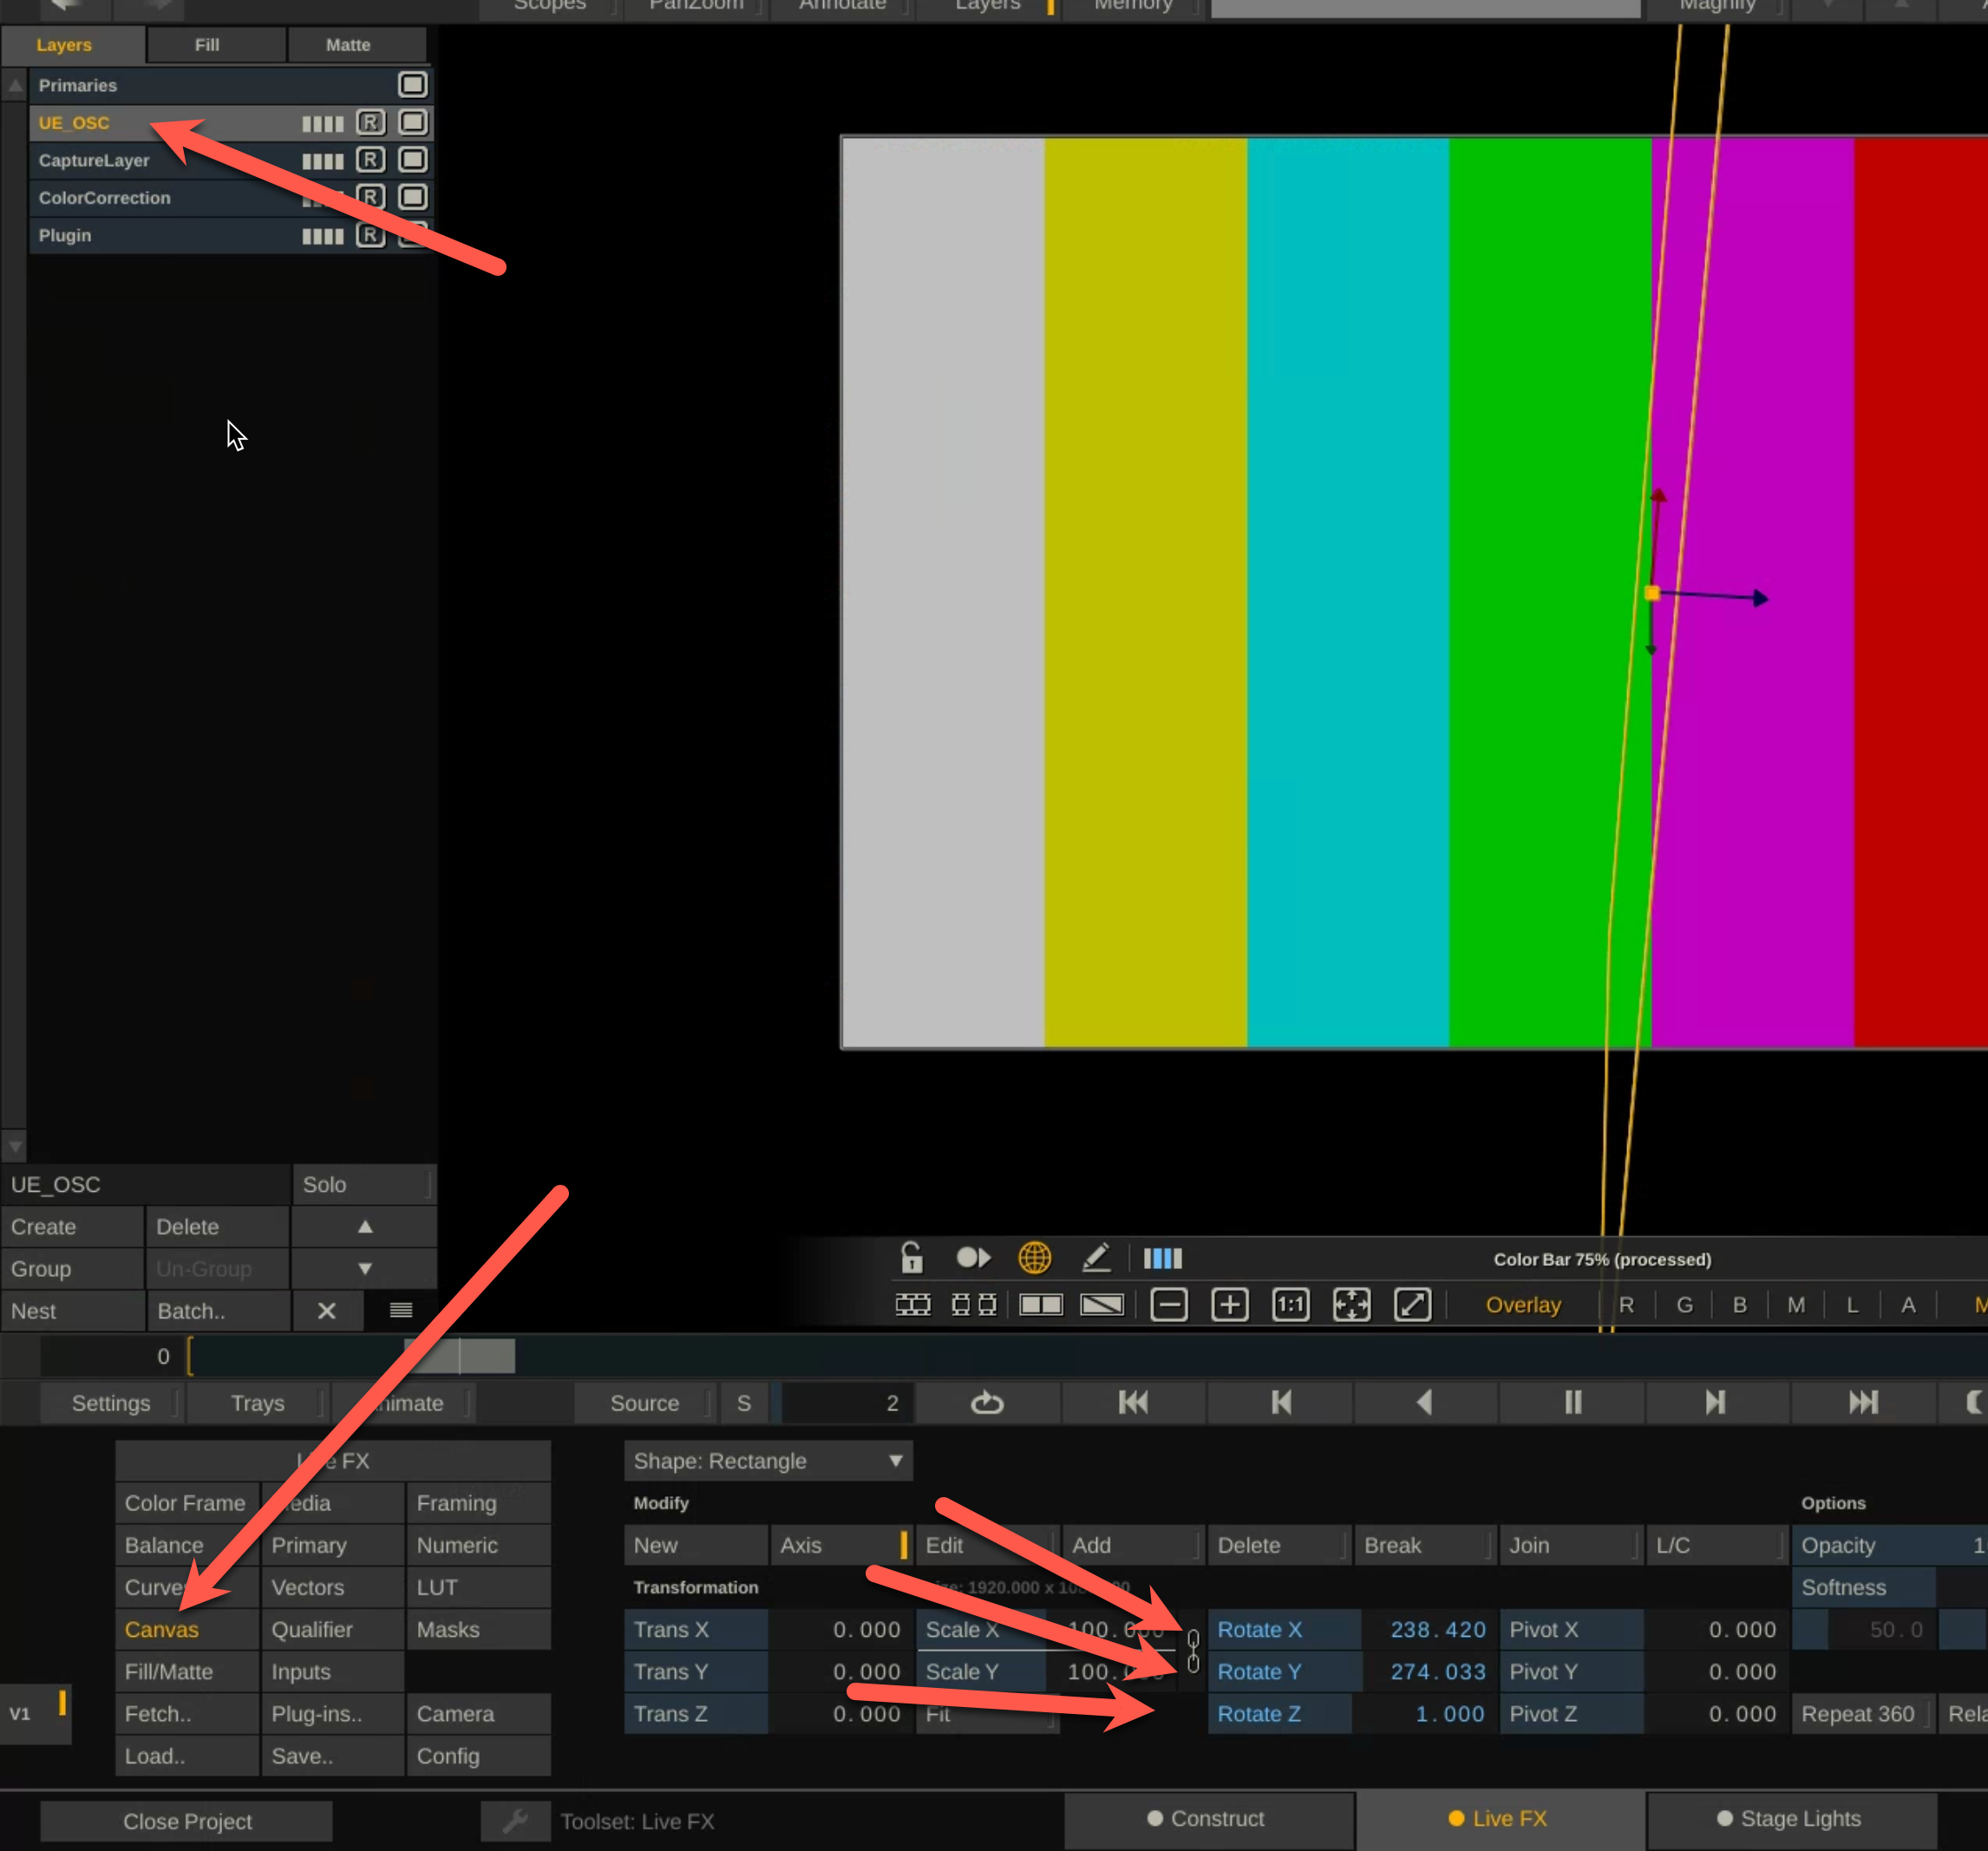Open the Shape: Rectangle dropdown

pyautogui.click(x=767, y=1460)
